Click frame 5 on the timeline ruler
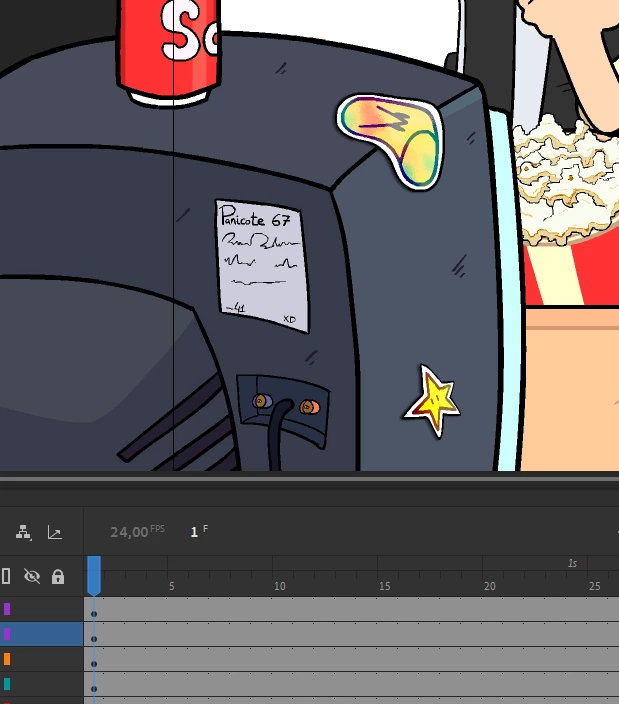 click(x=171, y=586)
